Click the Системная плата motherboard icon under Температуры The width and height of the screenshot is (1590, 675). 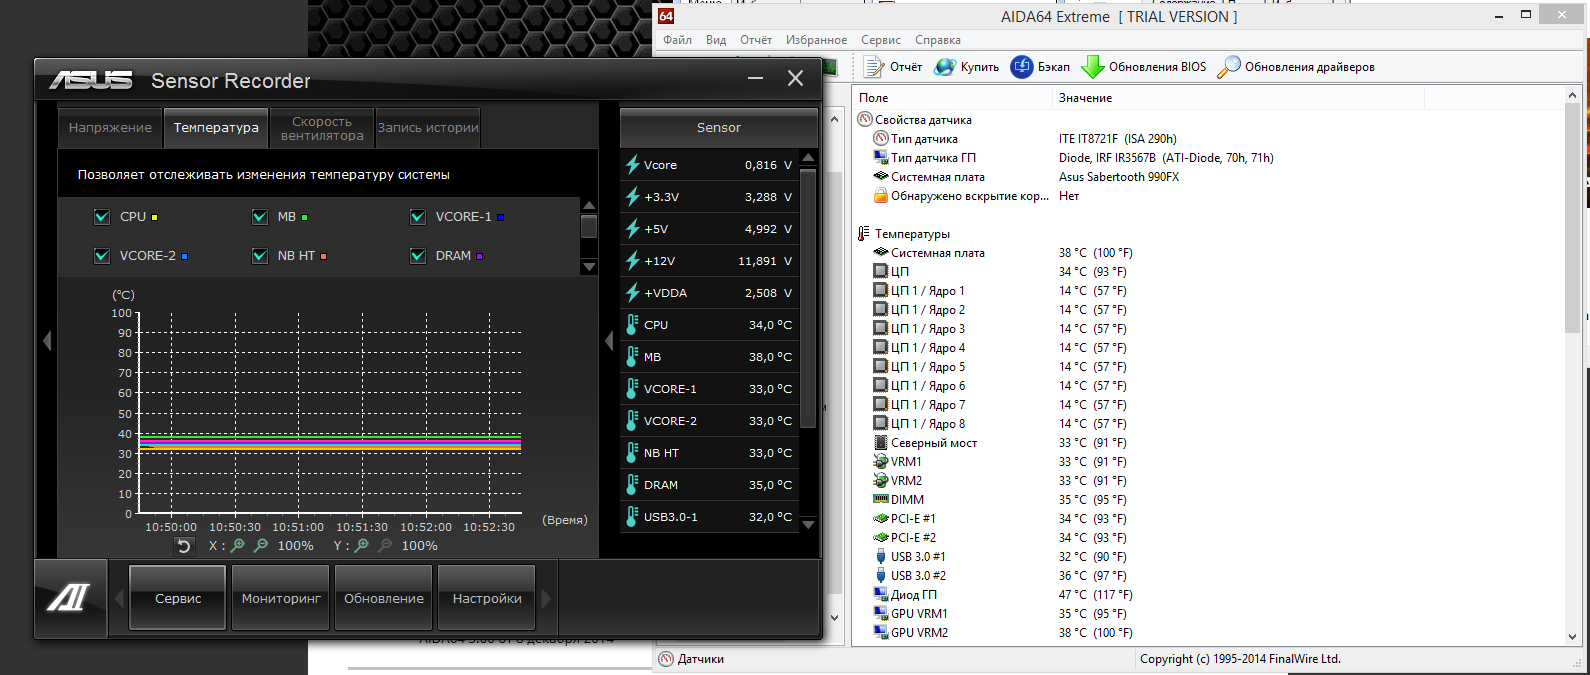(881, 253)
